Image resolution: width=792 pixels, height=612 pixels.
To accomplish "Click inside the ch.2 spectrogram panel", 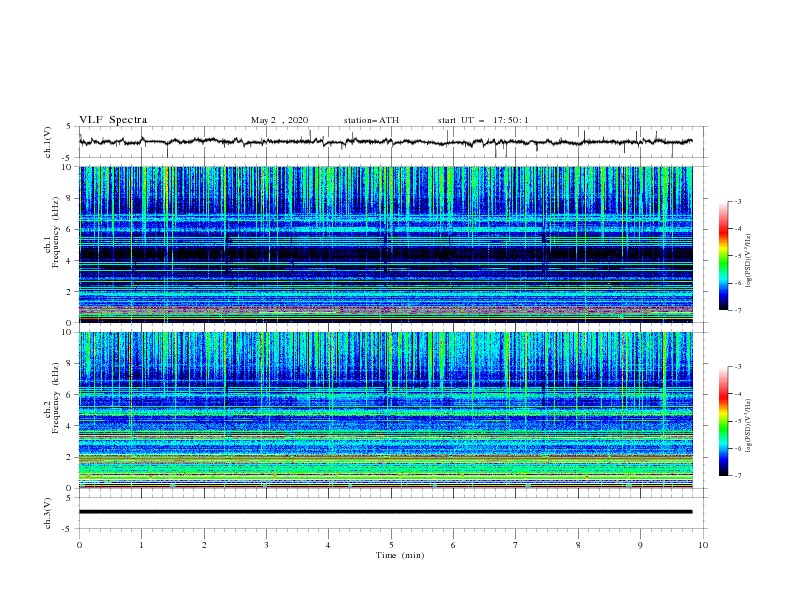I will [386, 410].
